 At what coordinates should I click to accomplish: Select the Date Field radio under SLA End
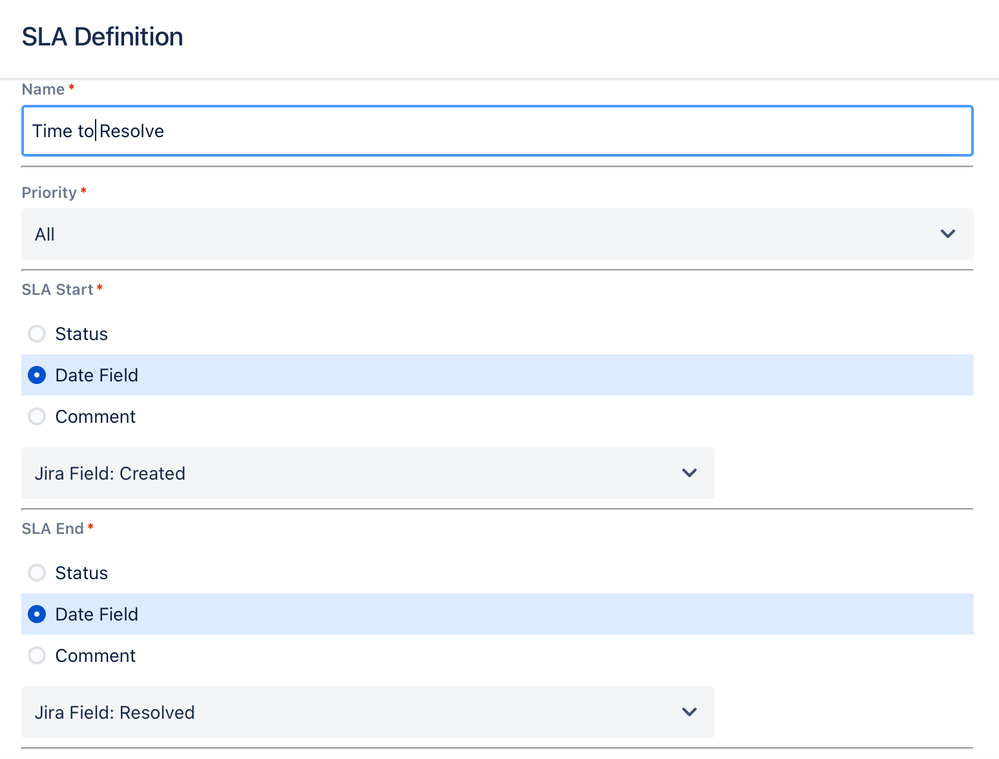click(37, 614)
